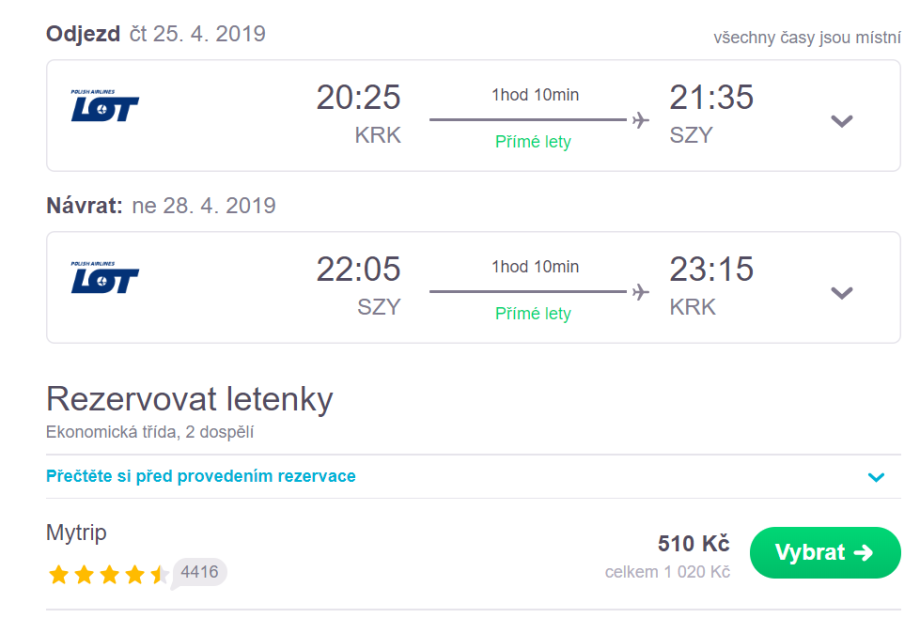This screenshot has width=920, height=618.
Task: Click the Mytrip star rating icons
Action: pos(108,575)
